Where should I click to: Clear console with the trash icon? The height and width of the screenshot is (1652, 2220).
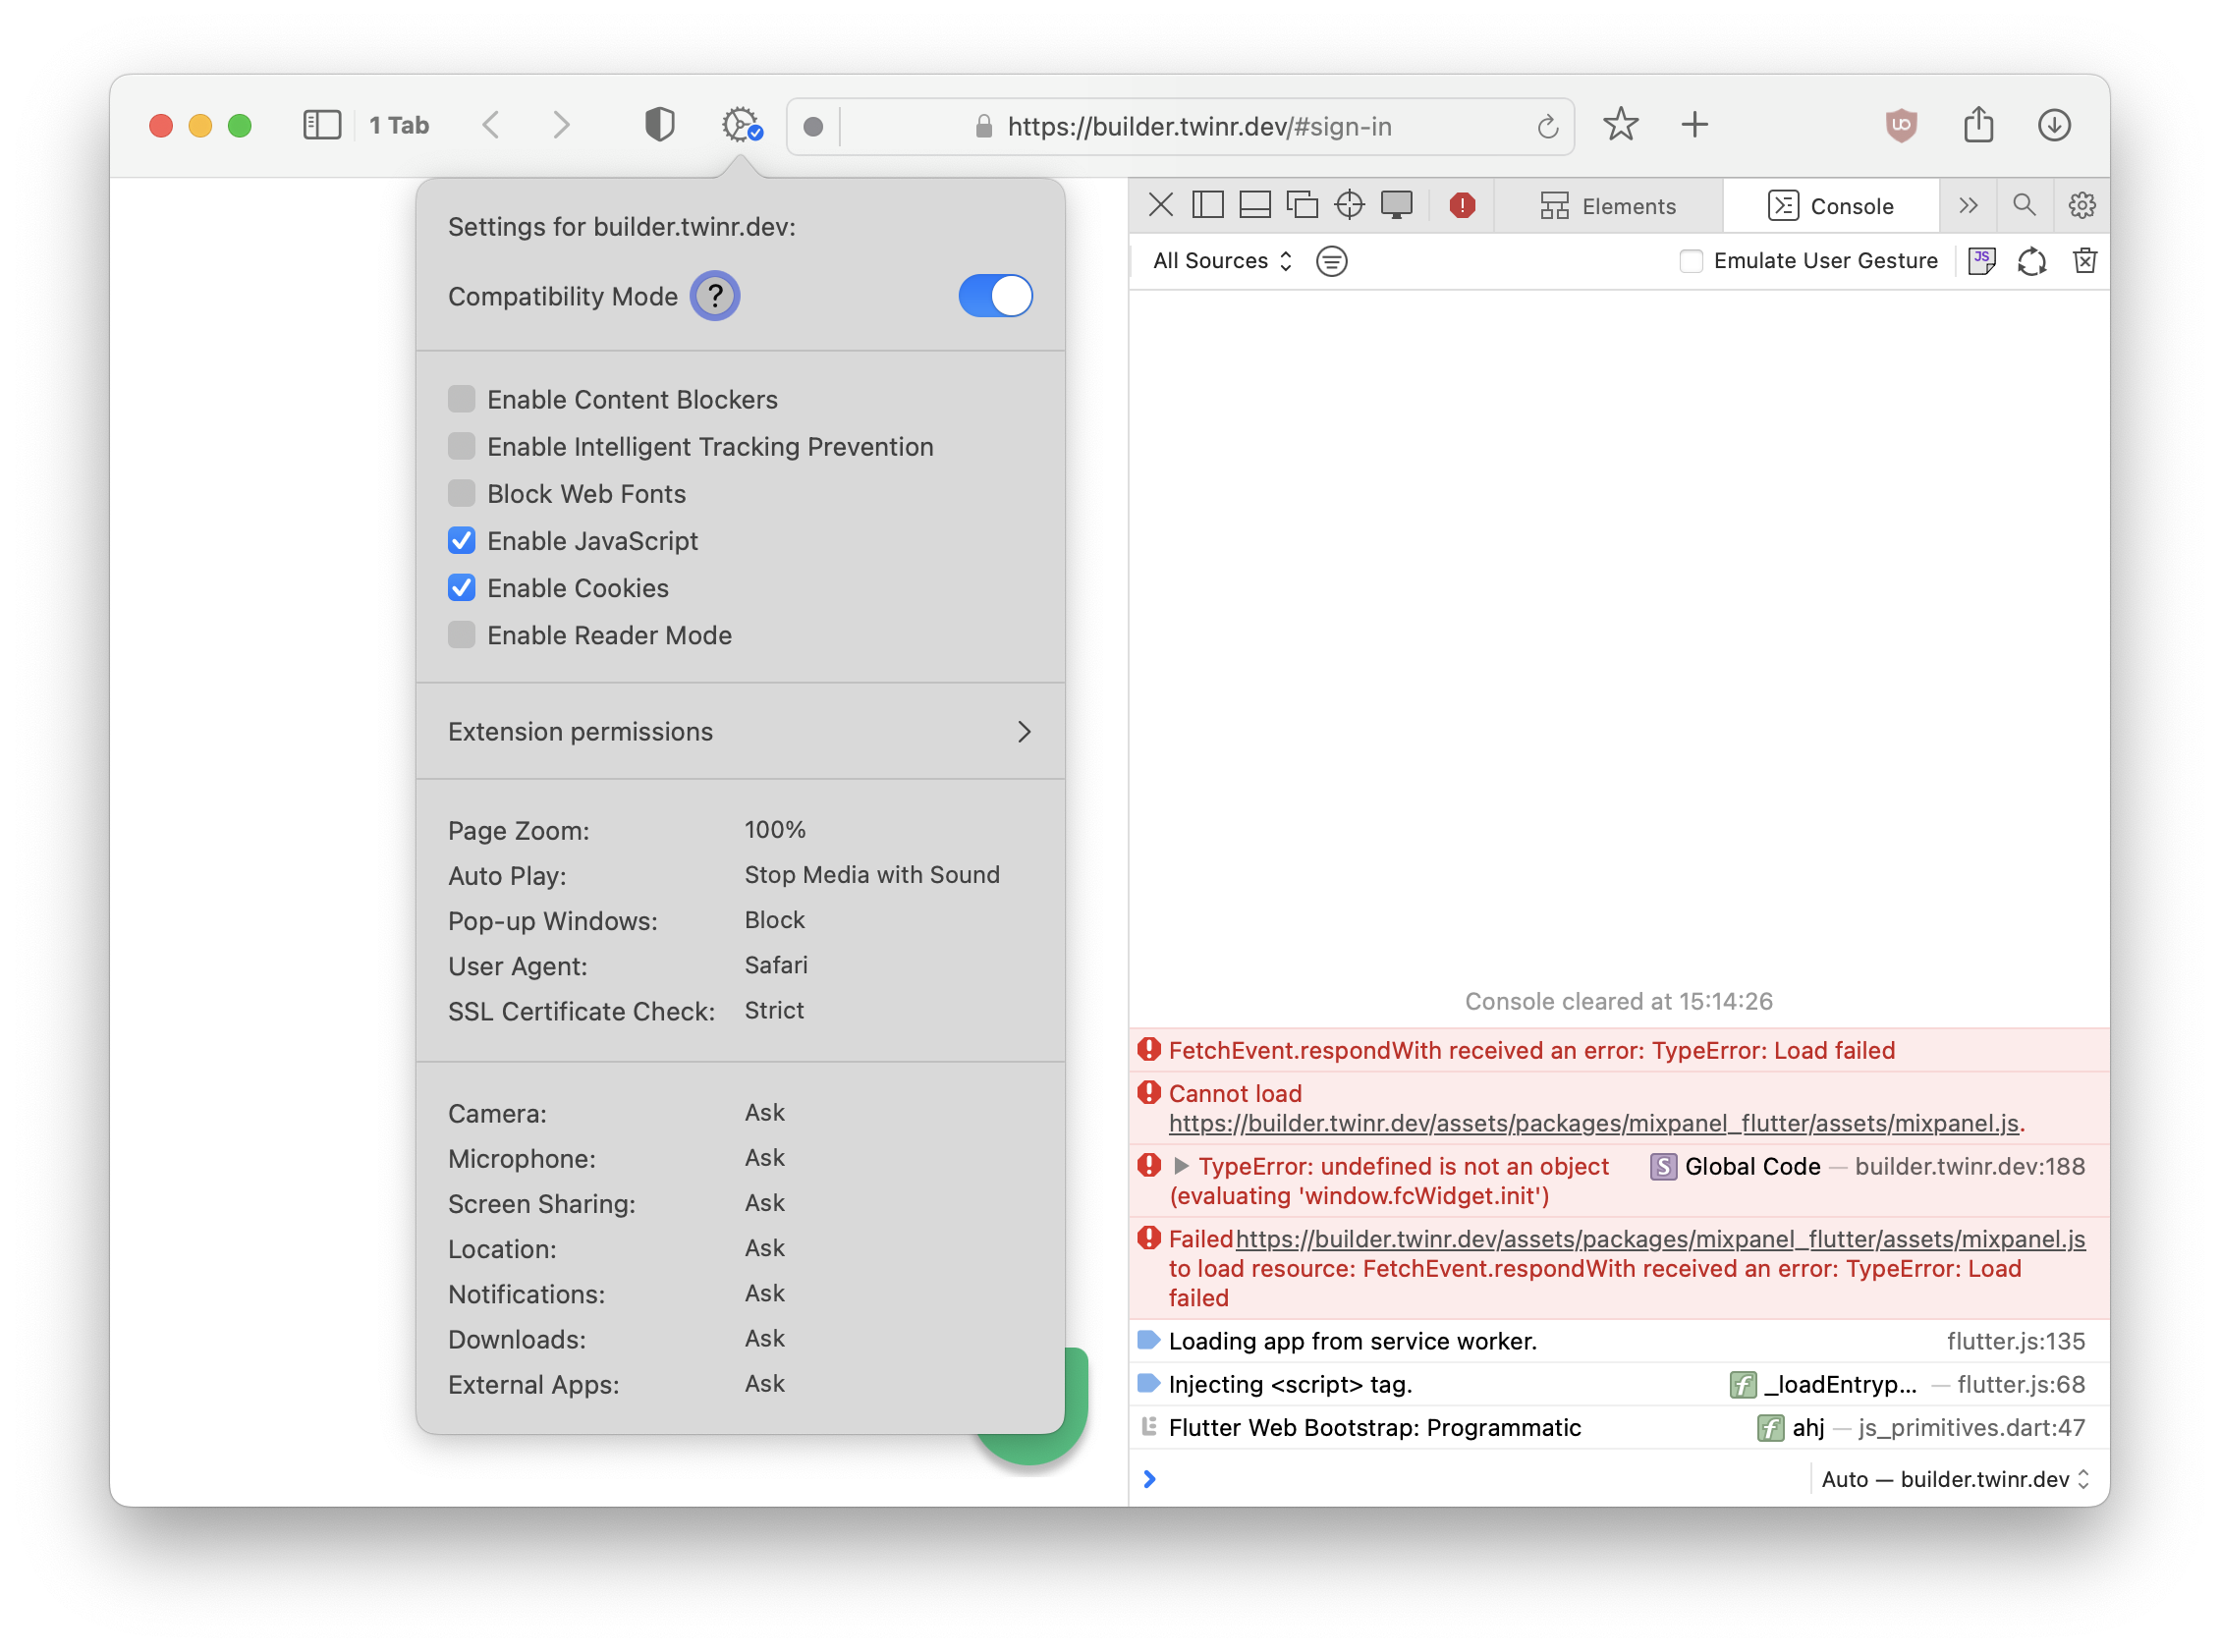[2085, 261]
